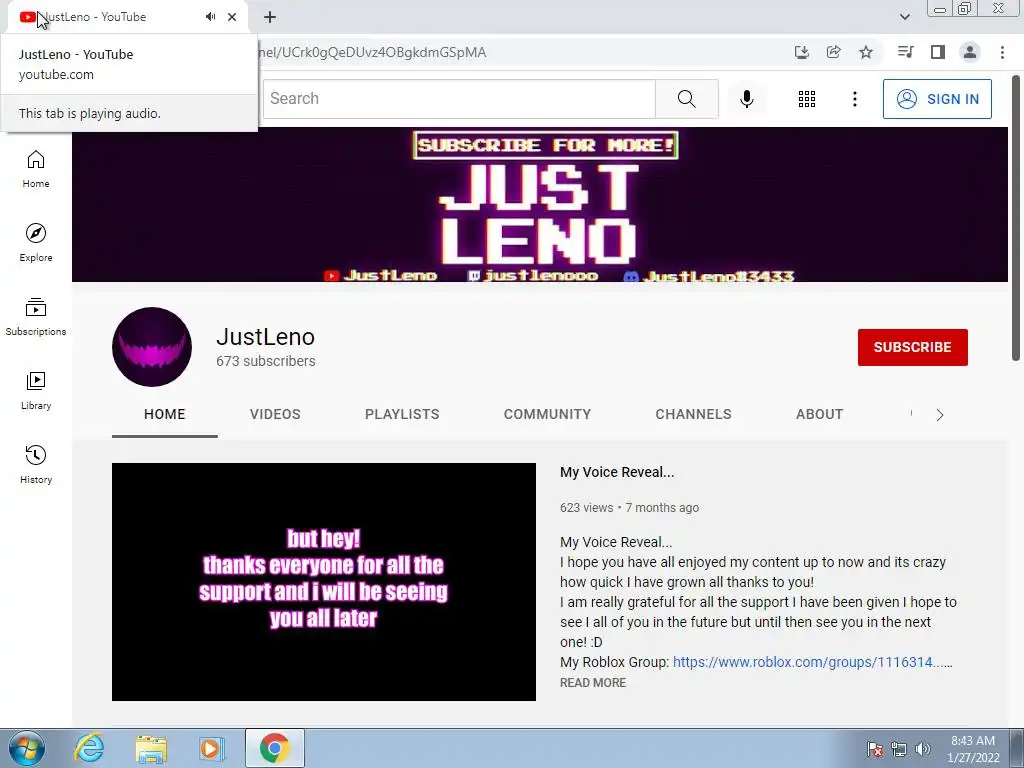Switch to the COMMUNITY tab
Image resolution: width=1024 pixels, height=768 pixels.
pos(547,414)
